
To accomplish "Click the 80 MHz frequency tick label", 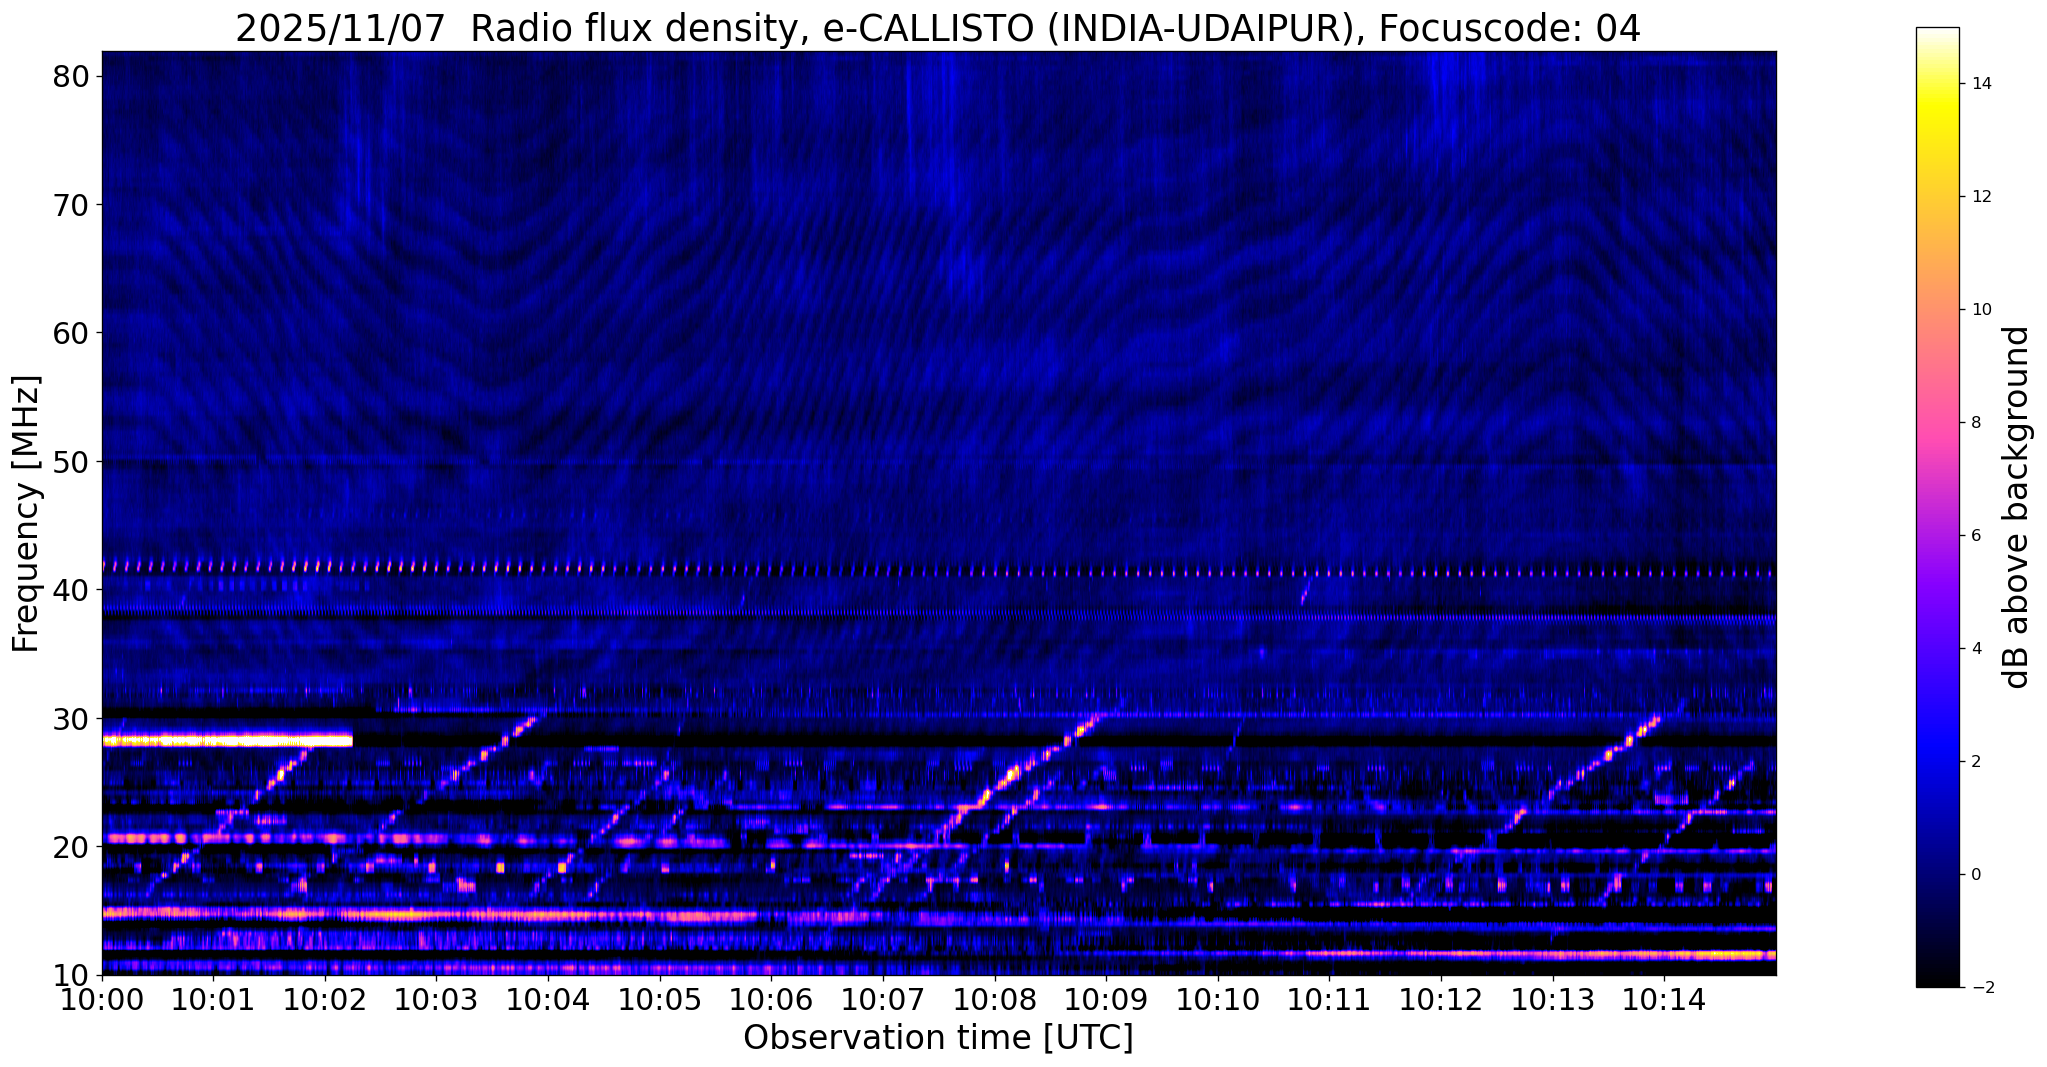I will click(x=70, y=76).
